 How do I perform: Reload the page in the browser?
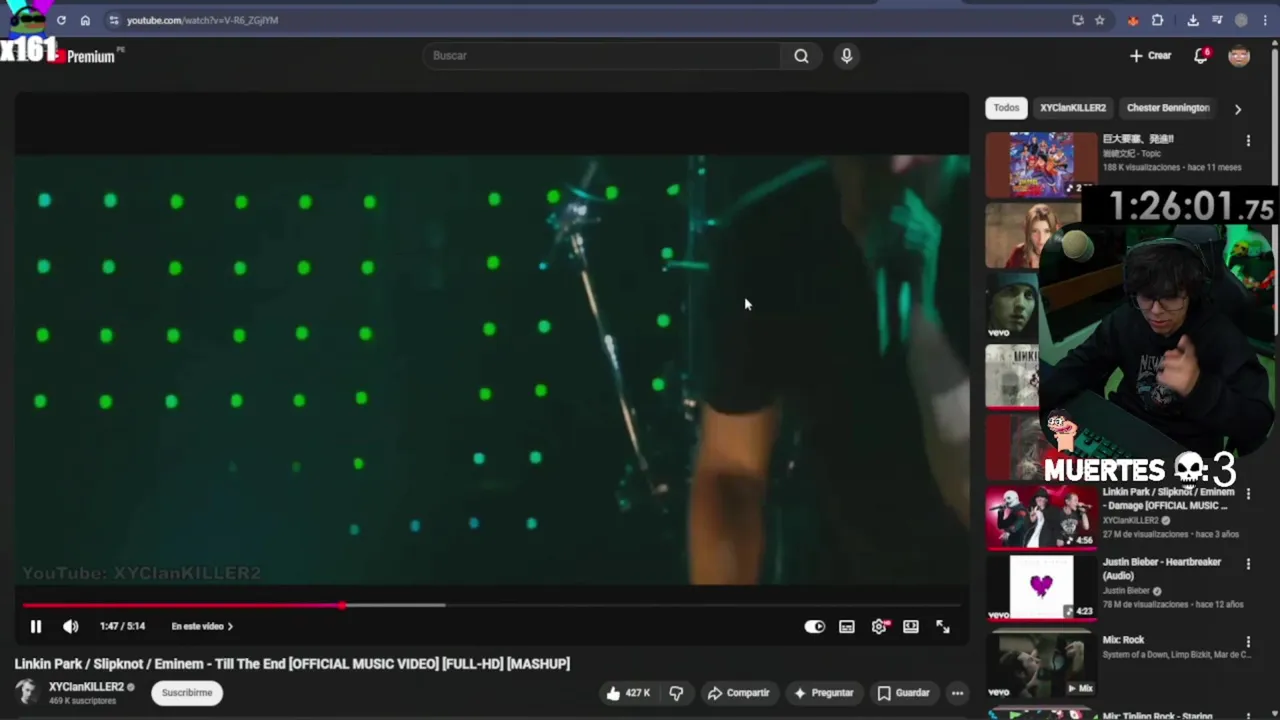pyautogui.click(x=61, y=20)
